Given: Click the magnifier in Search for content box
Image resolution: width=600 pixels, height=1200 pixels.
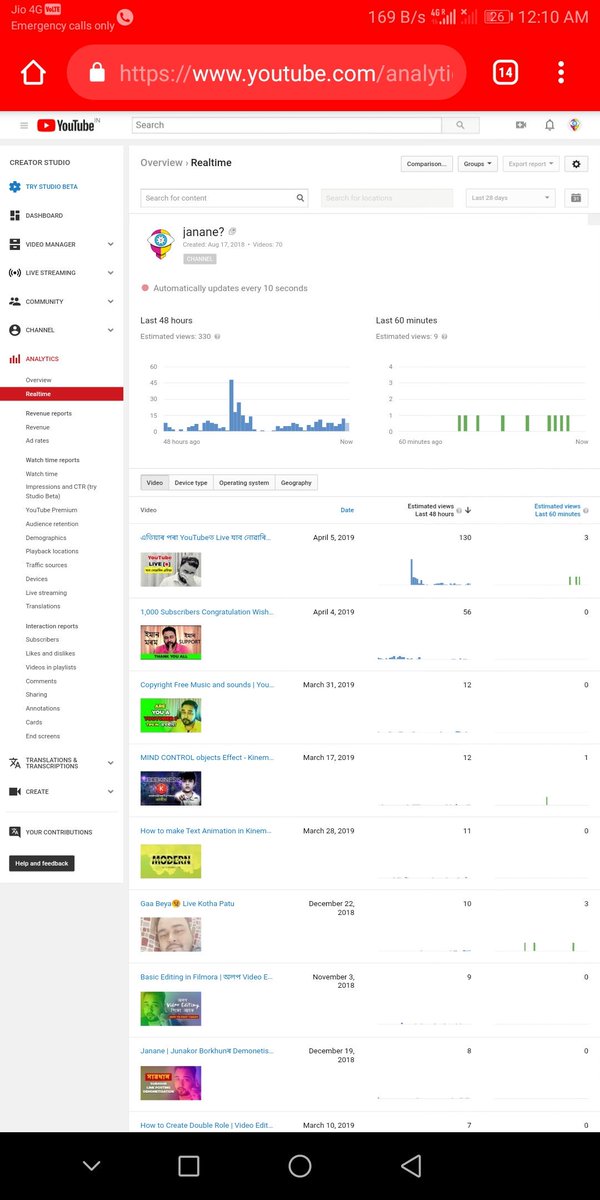Looking at the screenshot, I should 300,198.
